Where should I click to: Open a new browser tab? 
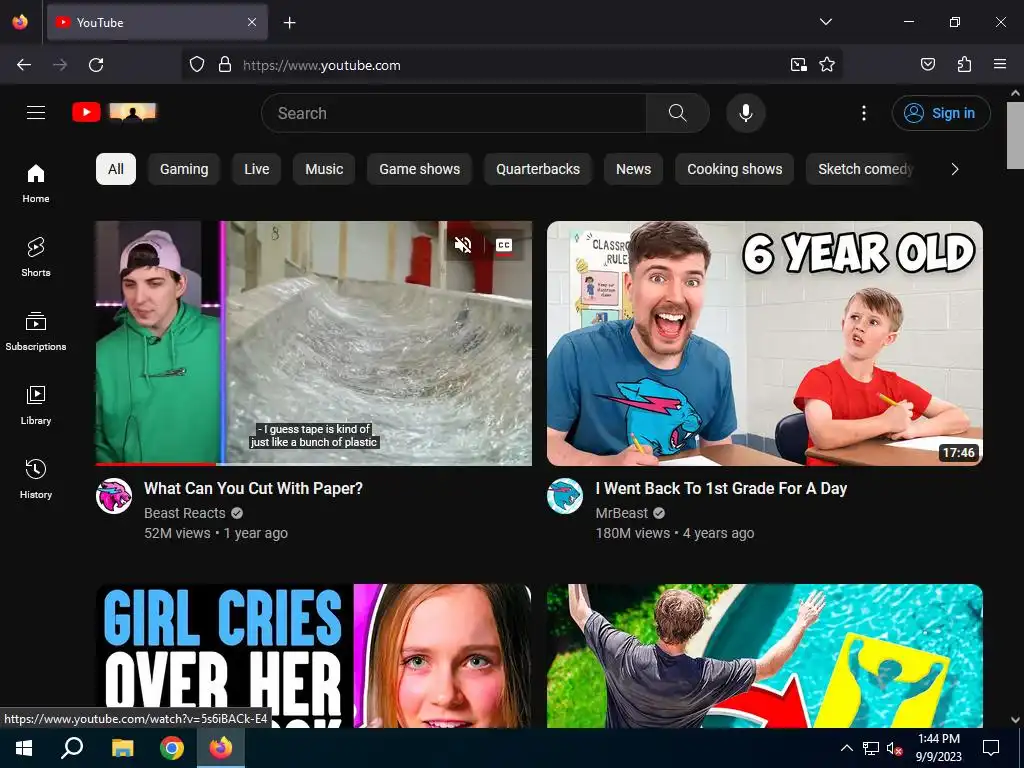[x=290, y=23]
